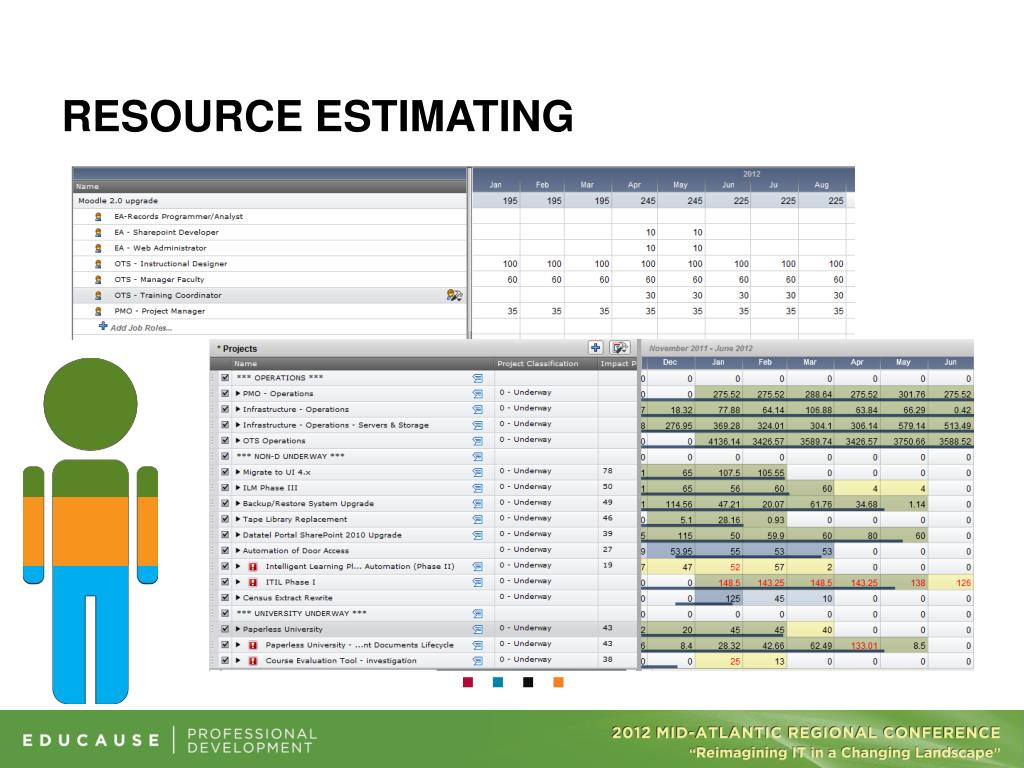Uncheck the *** OPERATIONS *** checkbox

[x=225, y=377]
